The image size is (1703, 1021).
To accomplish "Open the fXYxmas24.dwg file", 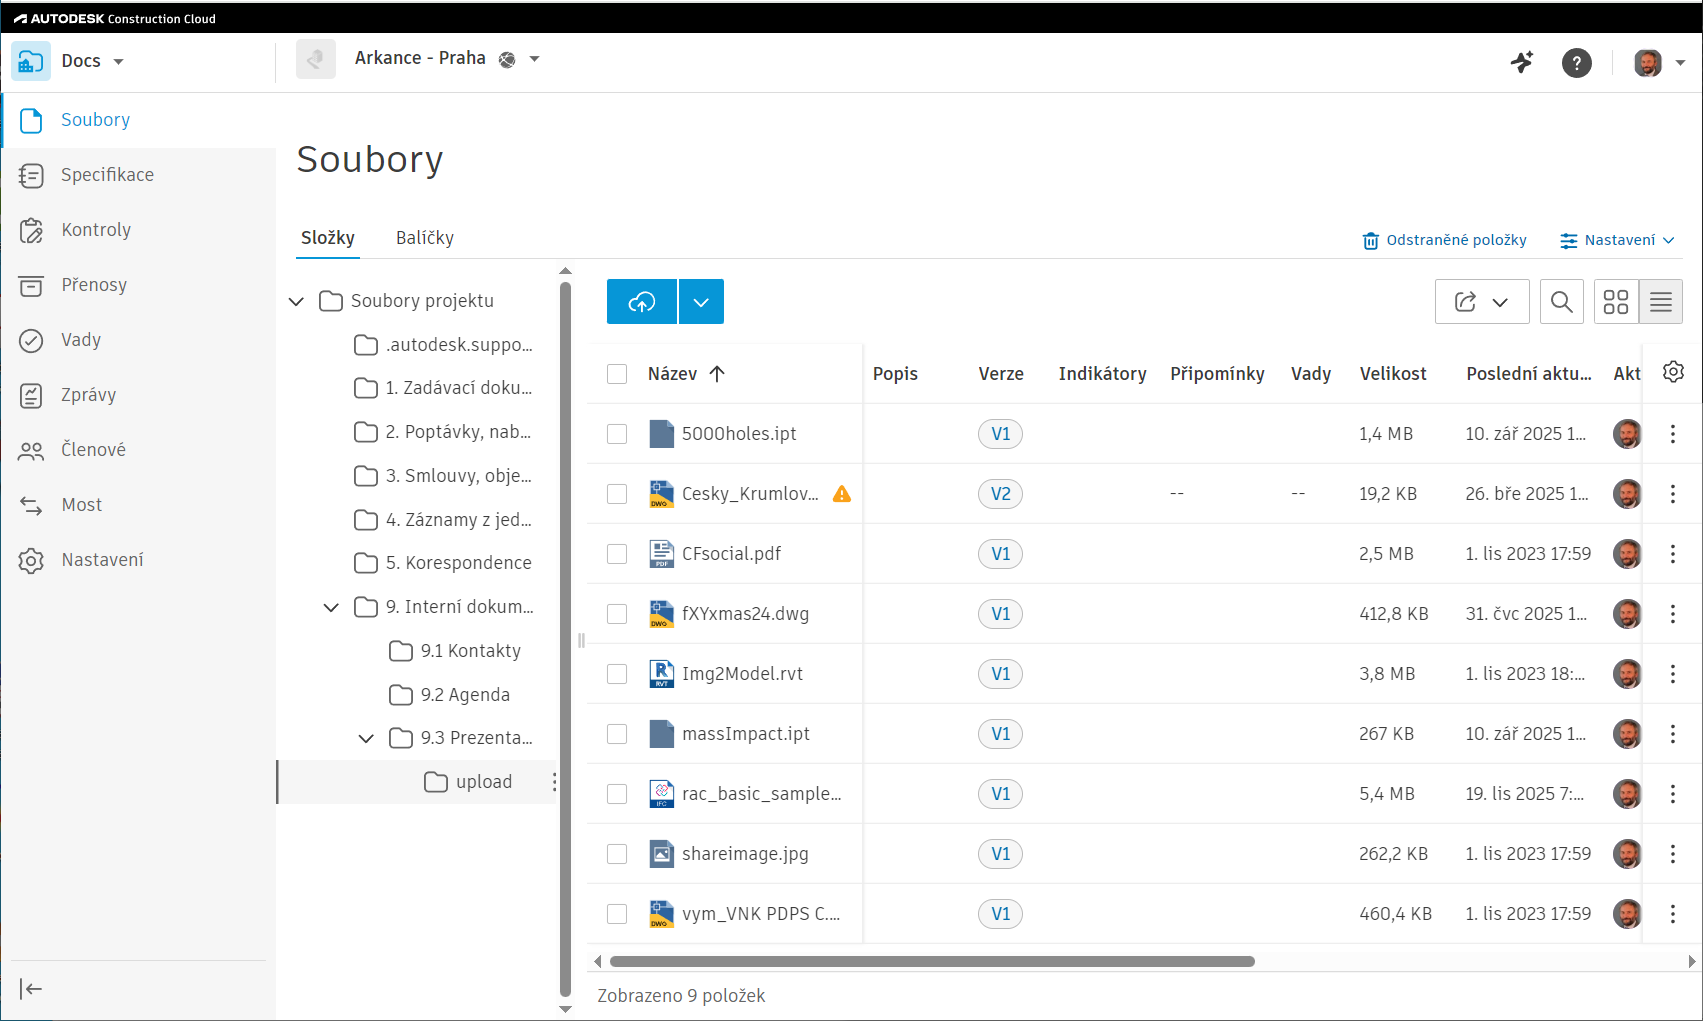I will tap(745, 614).
